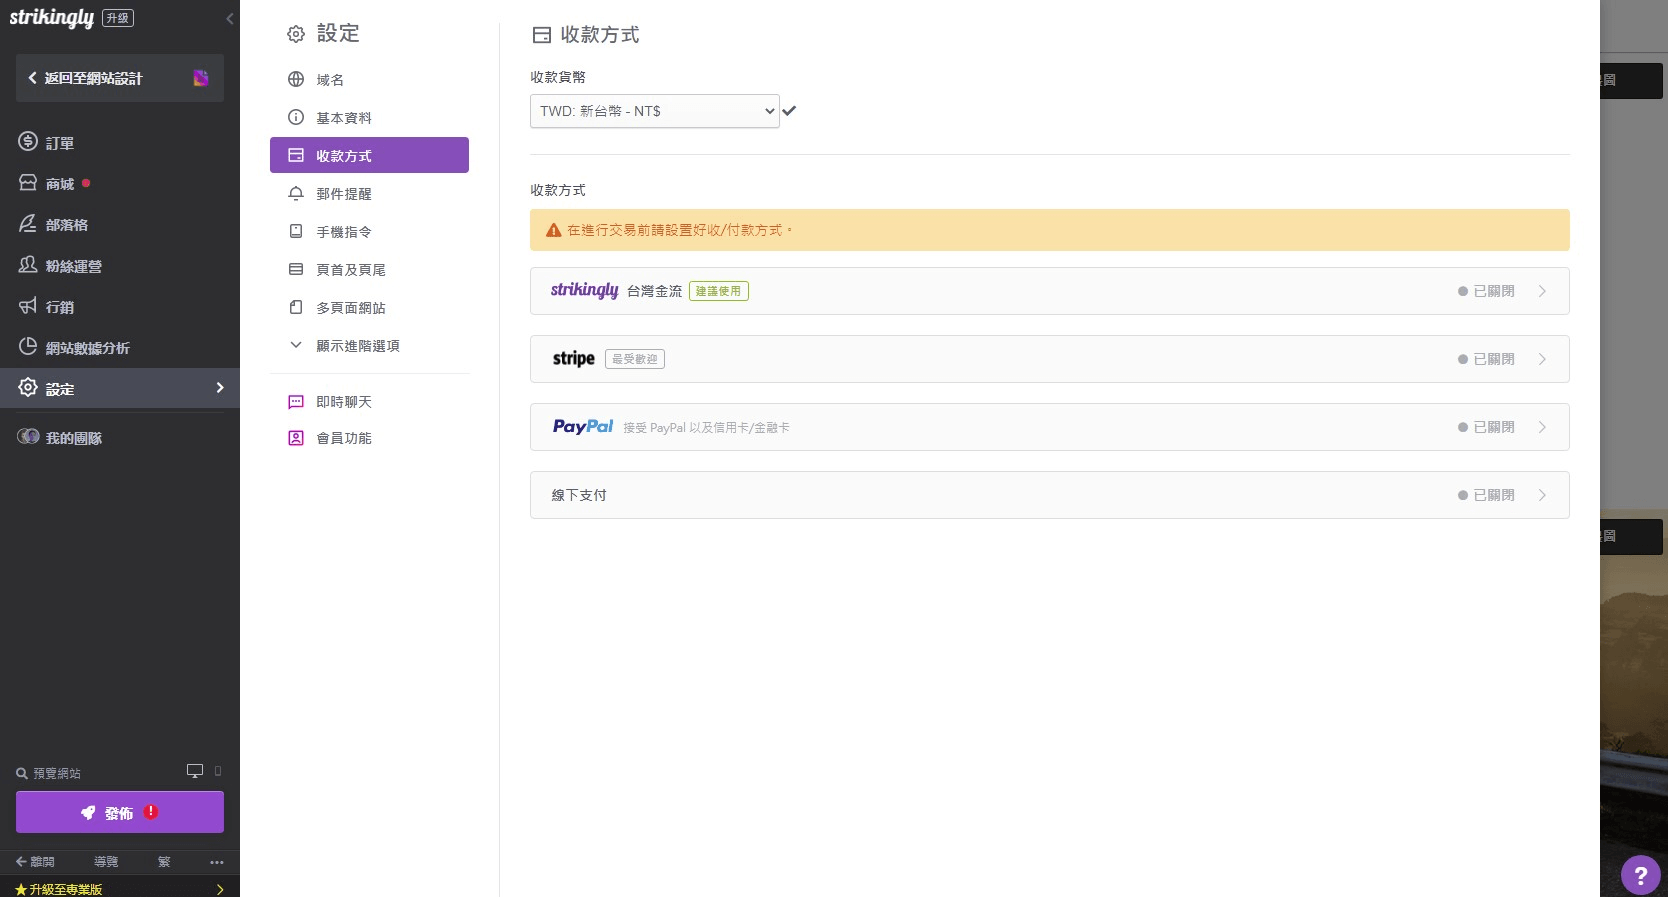This screenshot has height=897, width=1668.
Task: Click 預覽網站 preview site
Action: coord(48,773)
